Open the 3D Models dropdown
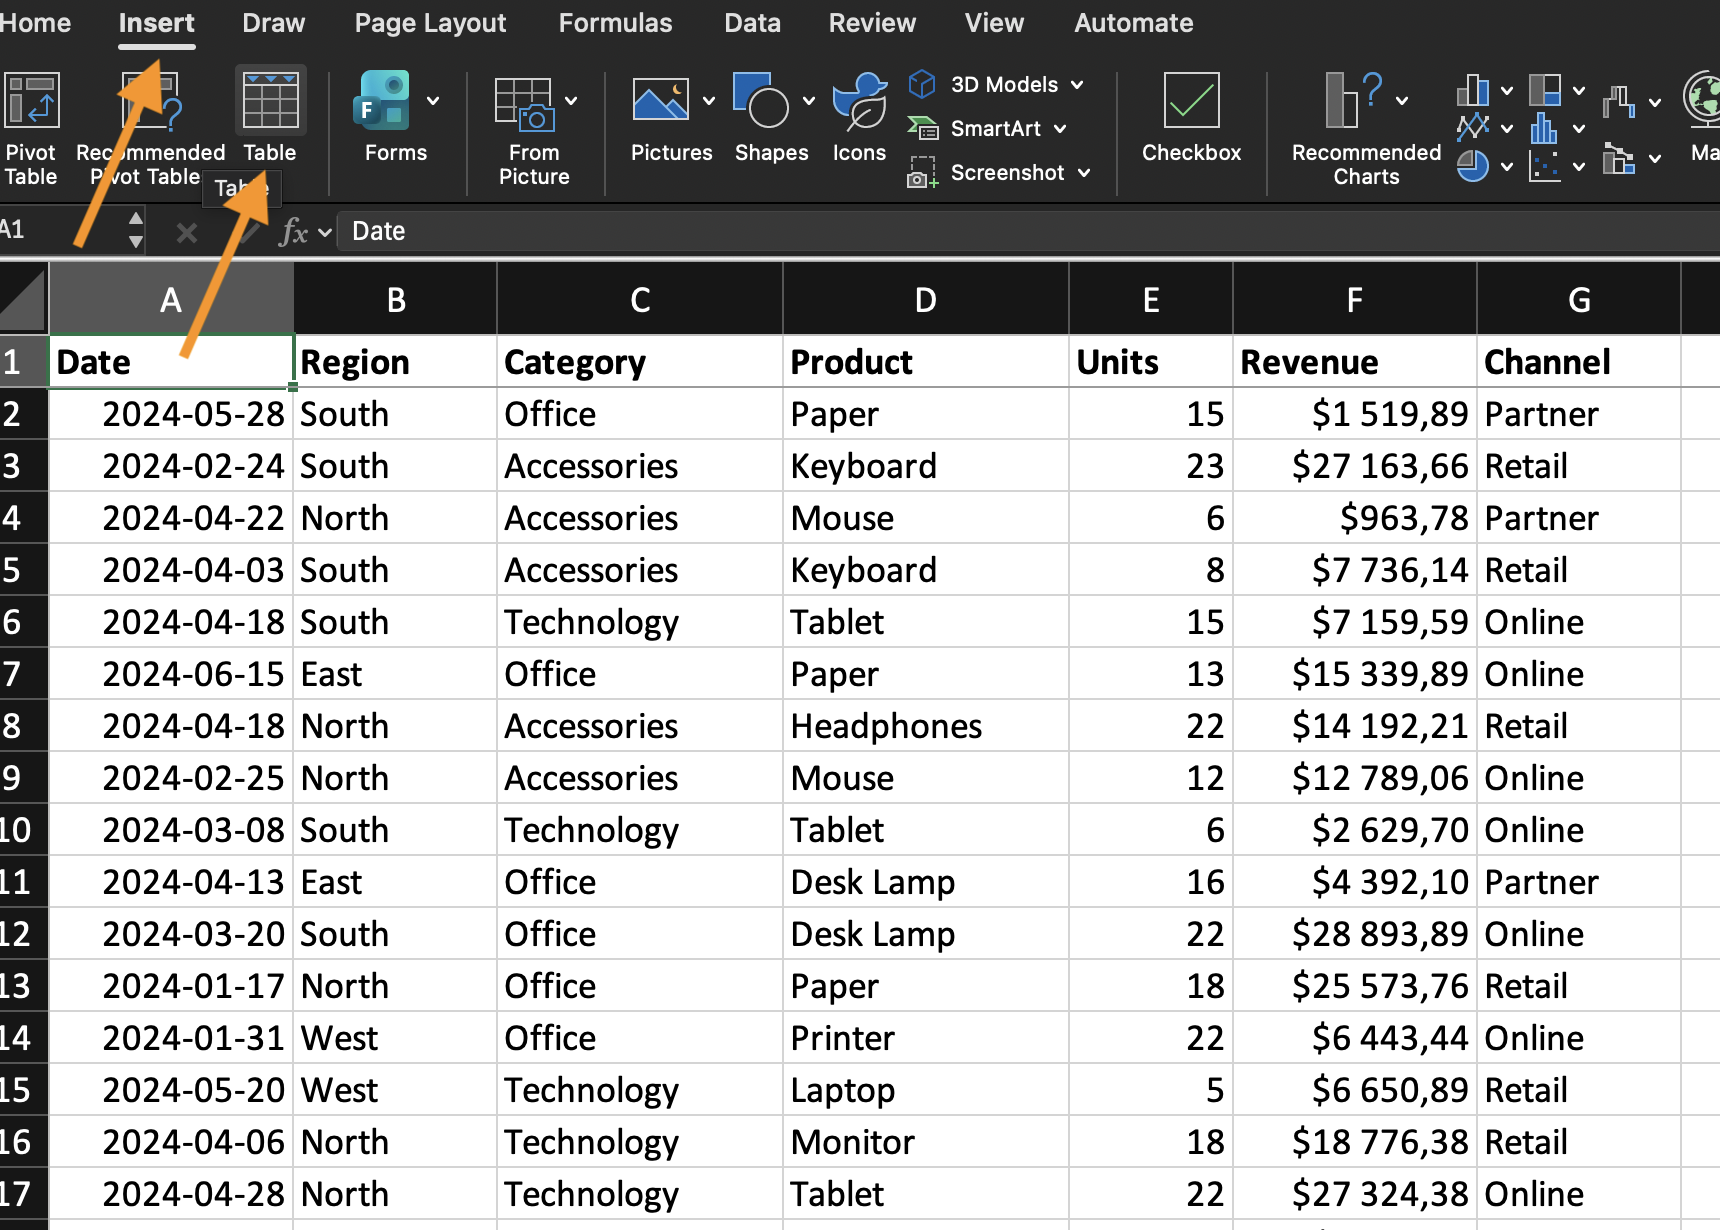 [1077, 85]
